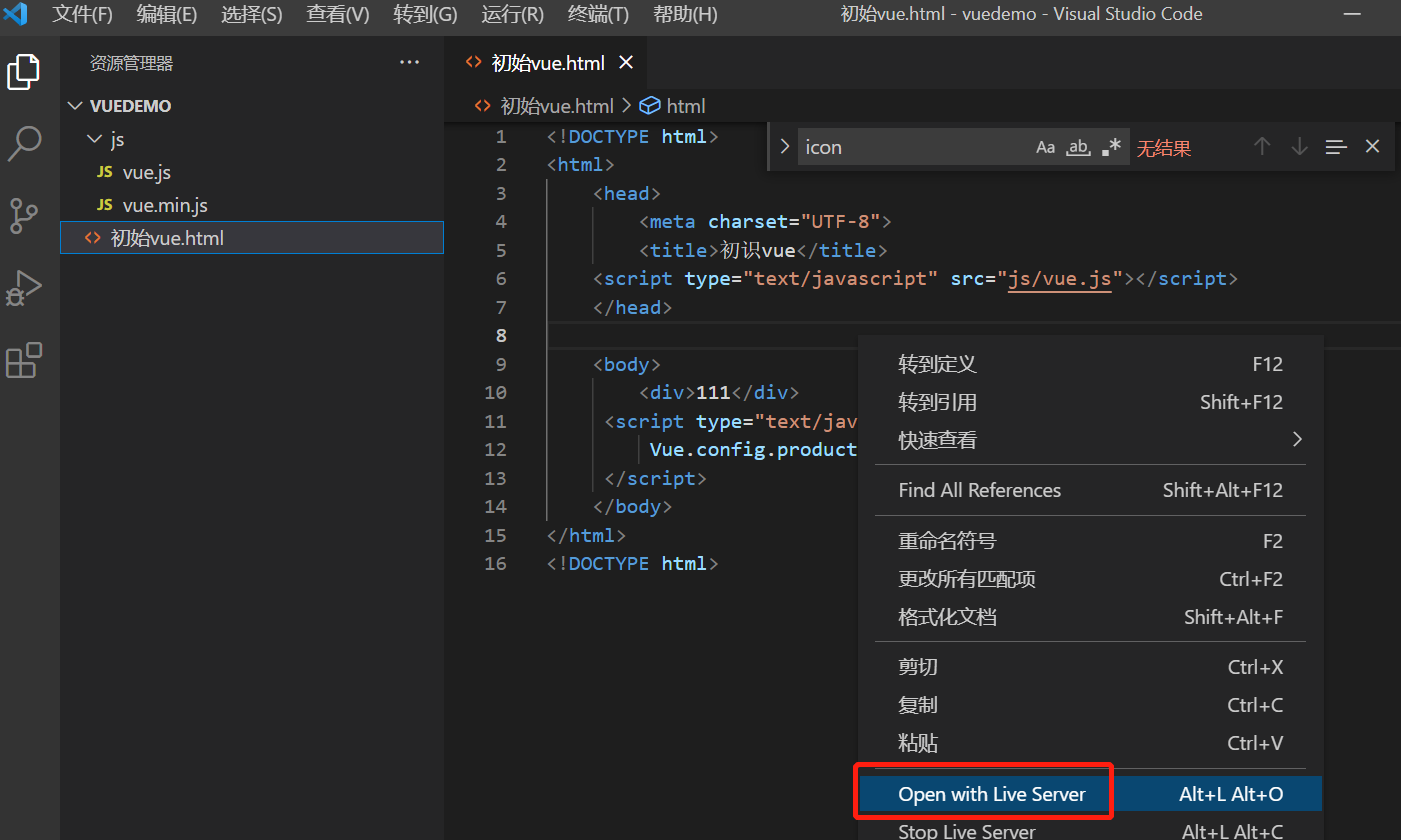This screenshot has height=840, width=1401.
Task: Open the 终端(T) menu
Action: [x=598, y=14]
